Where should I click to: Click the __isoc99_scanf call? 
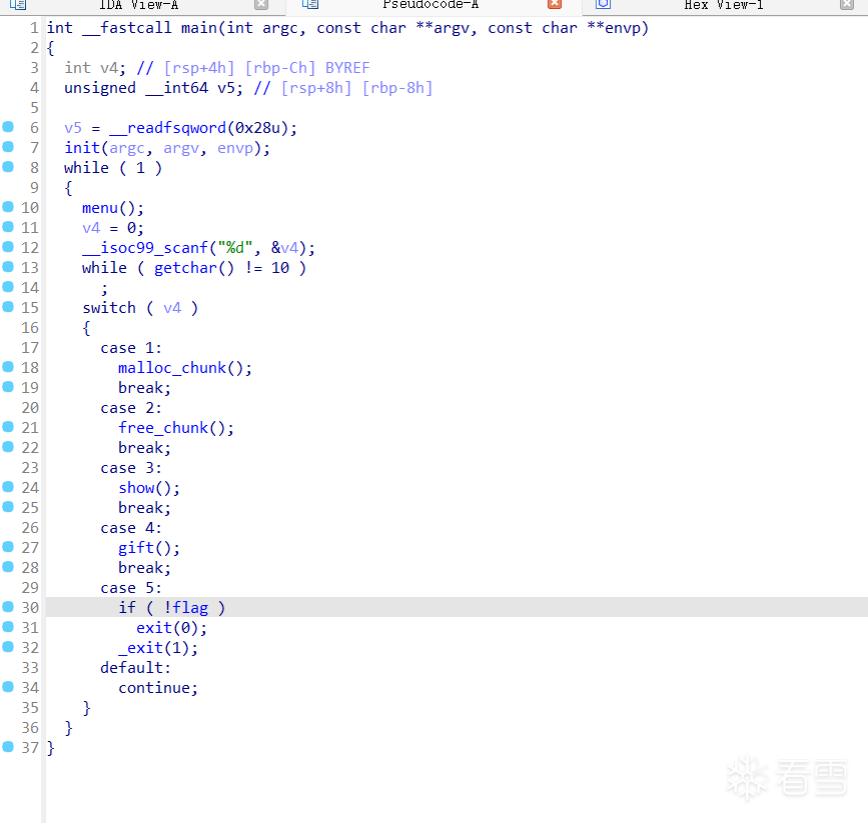pyautogui.click(x=145, y=248)
